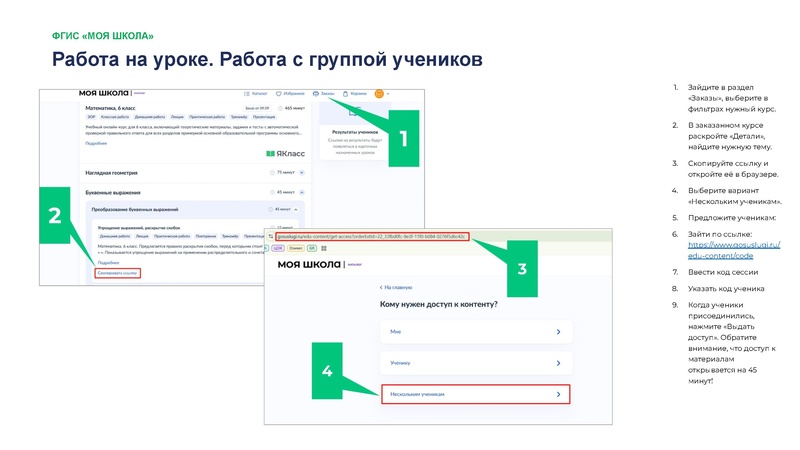Collapse the Буквенные выражения section chevron
Screen dimensions: 800x450
point(302,192)
